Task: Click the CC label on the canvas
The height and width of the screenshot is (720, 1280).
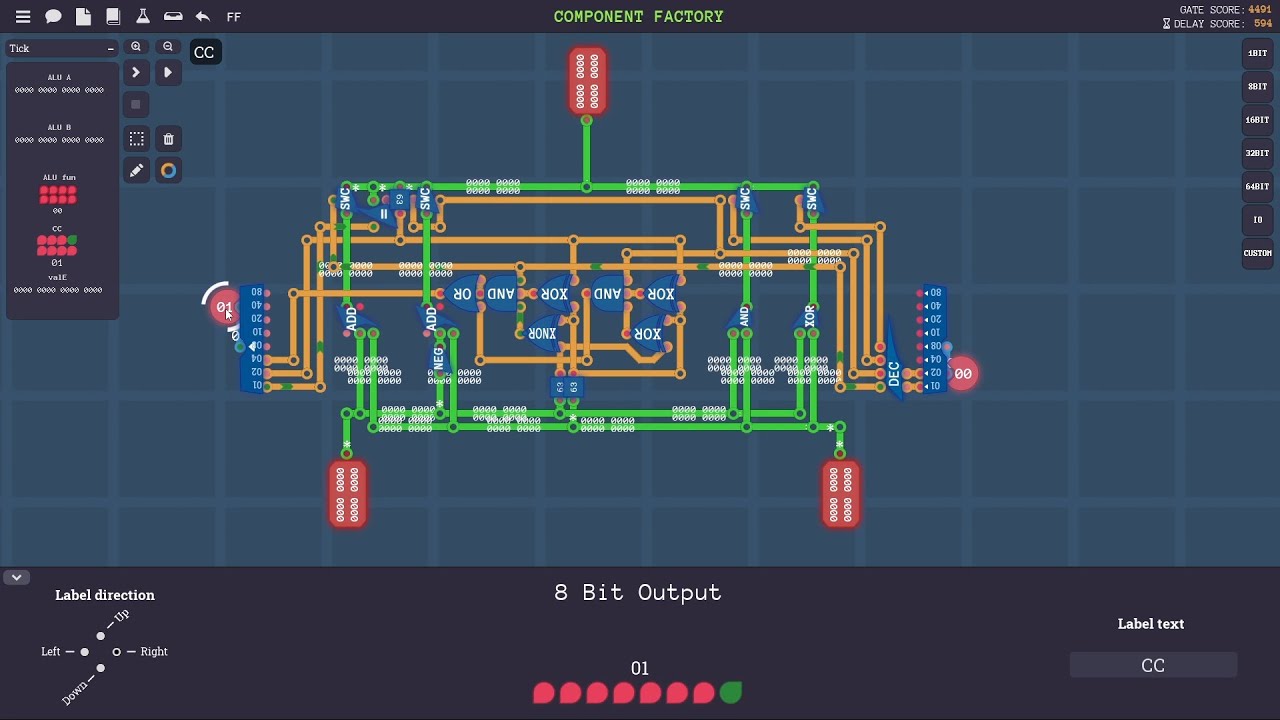Action: tap(204, 52)
